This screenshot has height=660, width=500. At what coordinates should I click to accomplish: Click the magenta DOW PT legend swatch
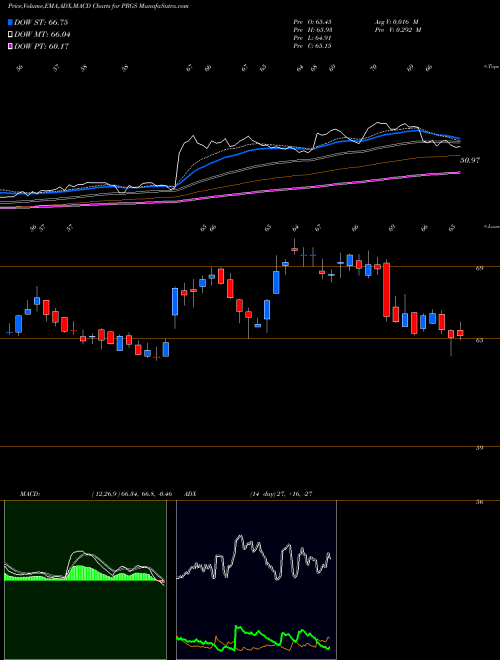point(10,46)
